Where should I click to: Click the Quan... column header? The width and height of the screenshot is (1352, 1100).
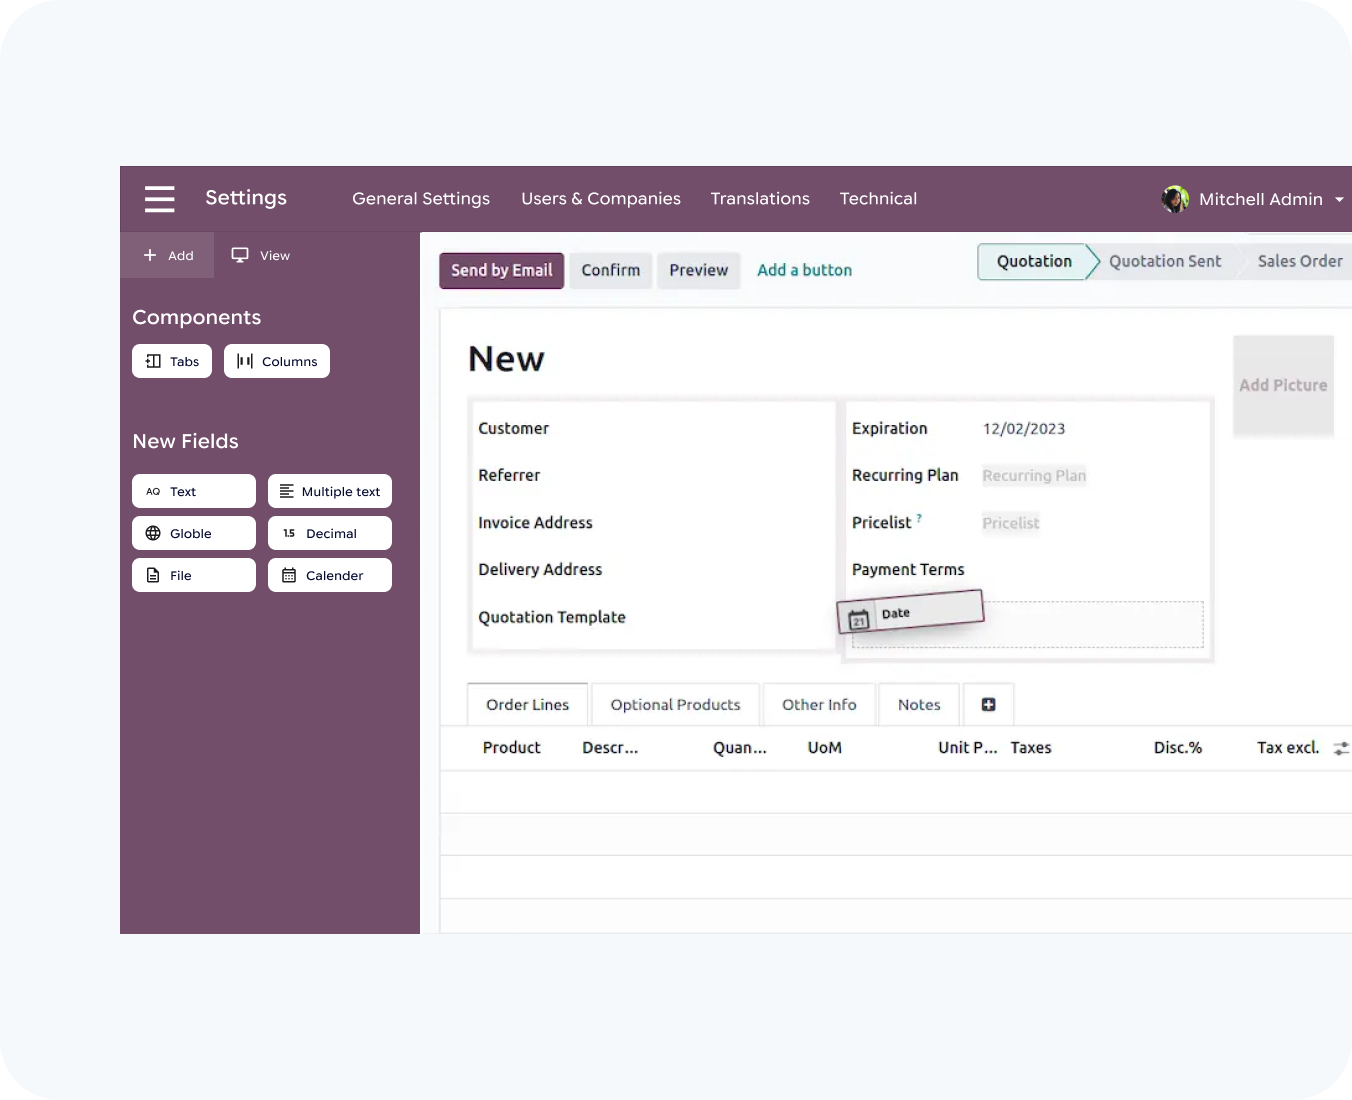[740, 747]
